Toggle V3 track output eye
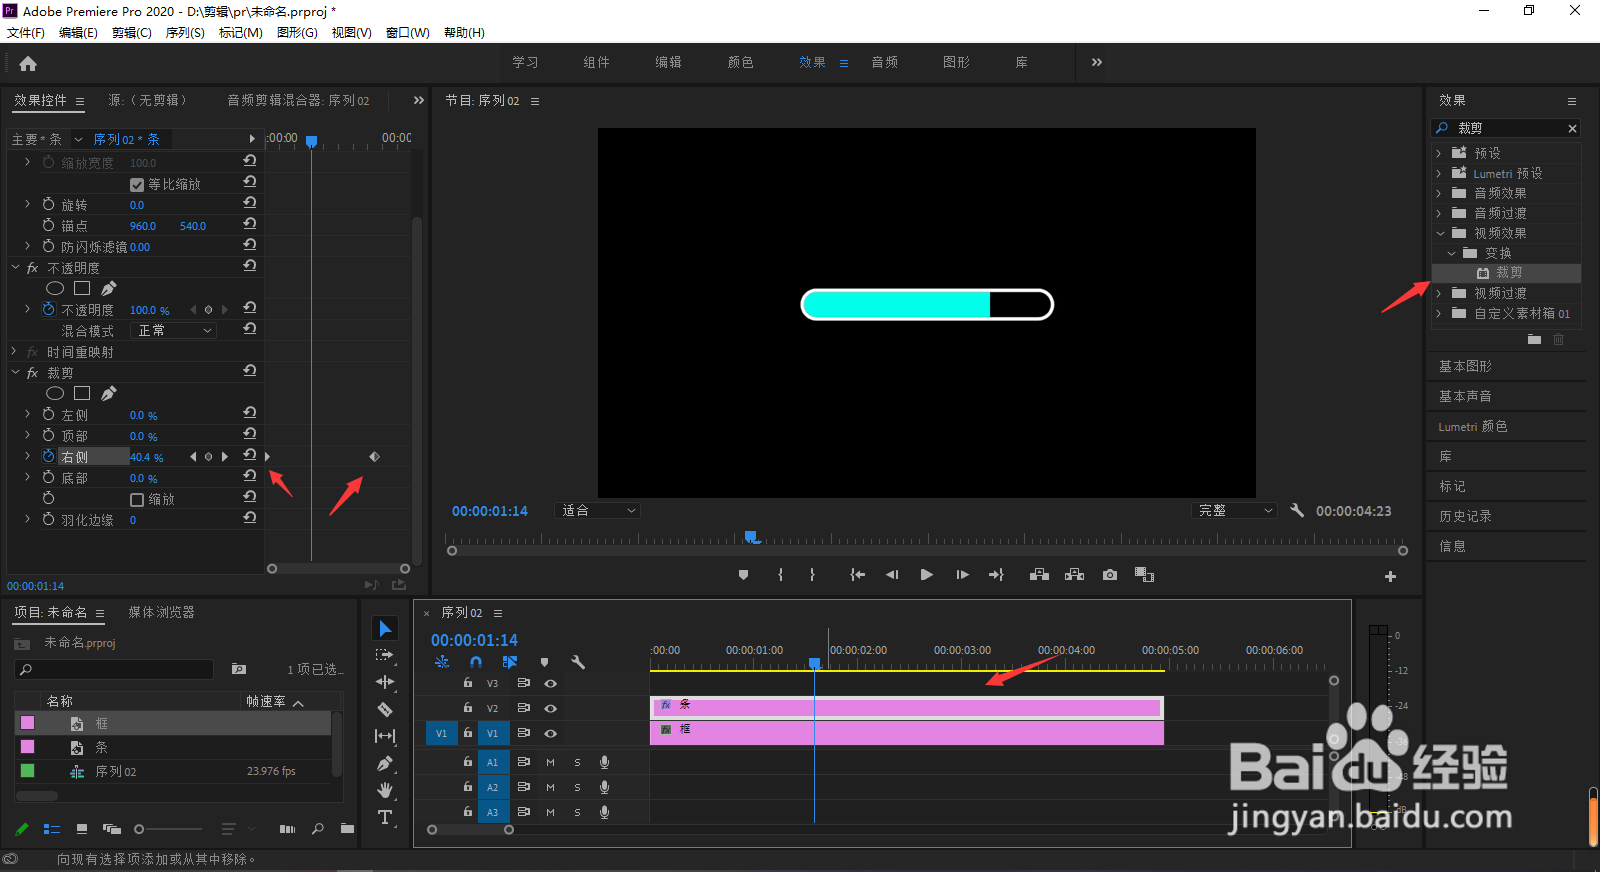This screenshot has height=872, width=1600. [x=550, y=683]
